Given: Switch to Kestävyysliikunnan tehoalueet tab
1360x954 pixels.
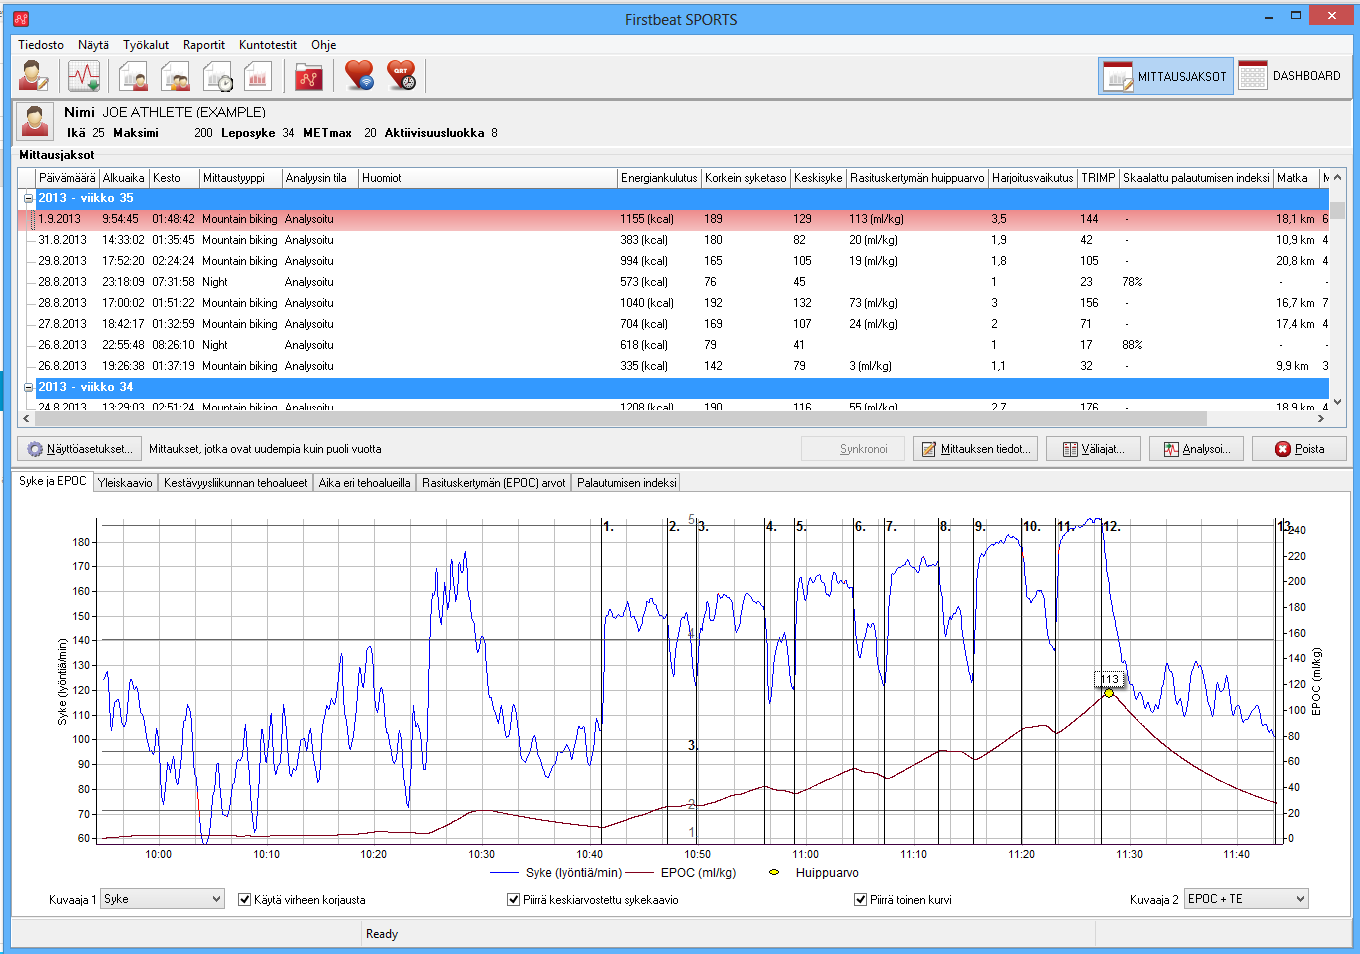Looking at the screenshot, I should (235, 482).
